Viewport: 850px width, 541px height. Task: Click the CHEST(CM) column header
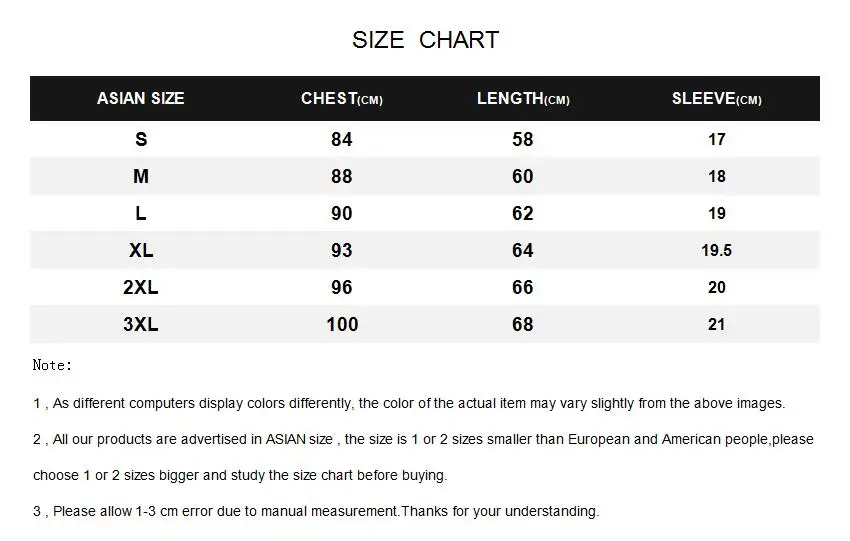(x=342, y=99)
